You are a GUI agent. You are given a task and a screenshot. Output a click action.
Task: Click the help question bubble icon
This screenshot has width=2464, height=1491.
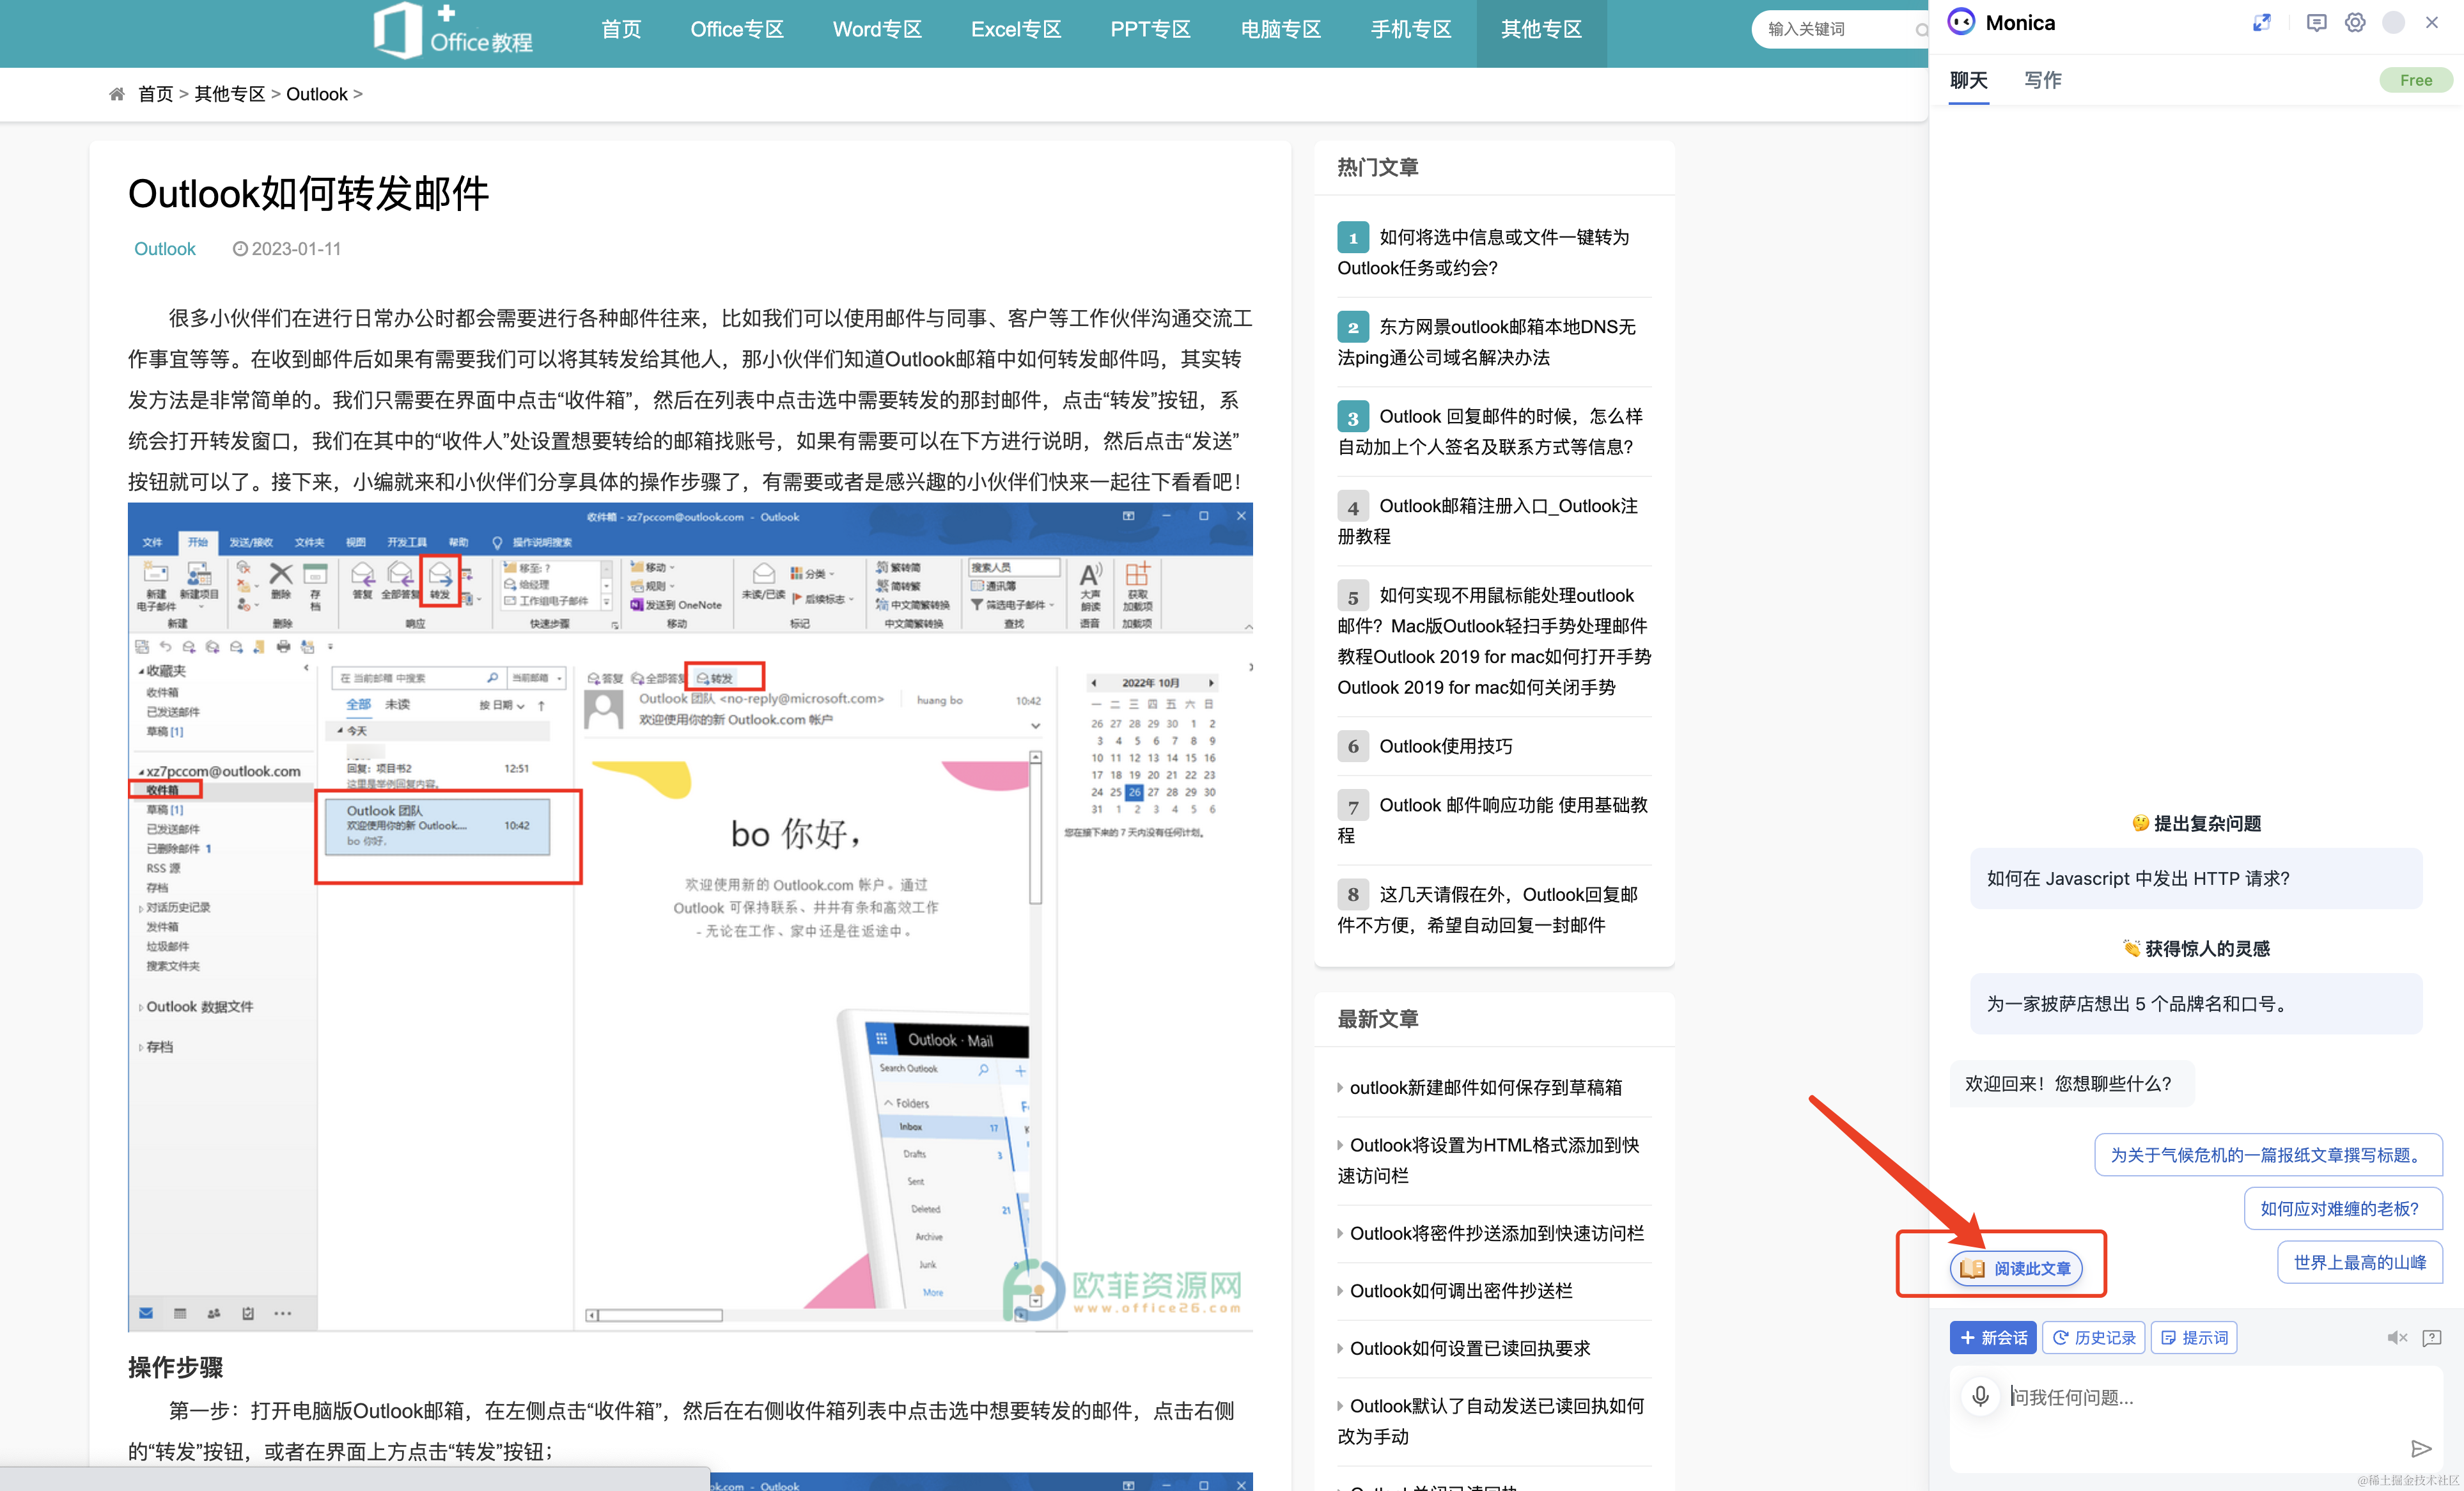tap(2432, 1338)
